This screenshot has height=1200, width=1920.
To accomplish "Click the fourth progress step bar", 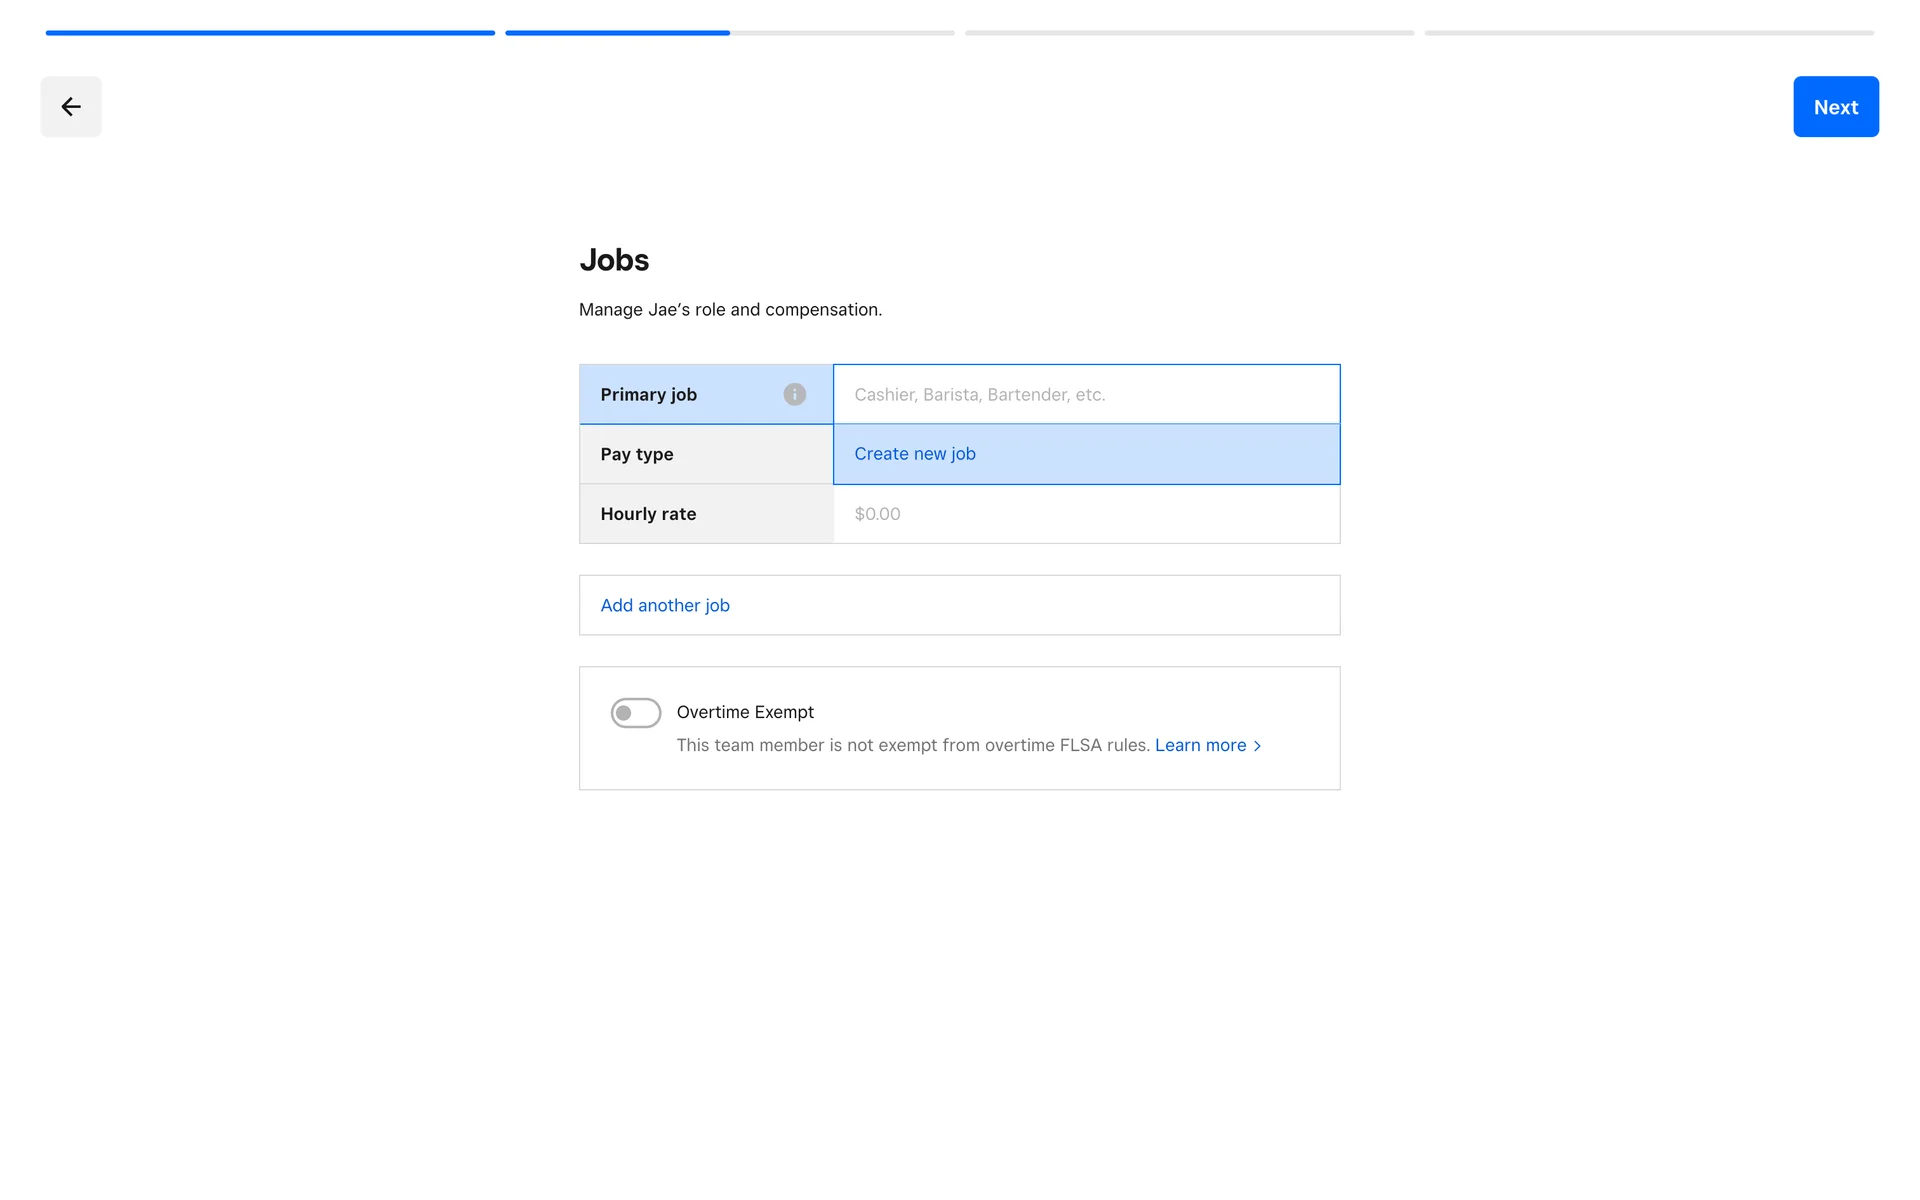I will [x=1649, y=33].
